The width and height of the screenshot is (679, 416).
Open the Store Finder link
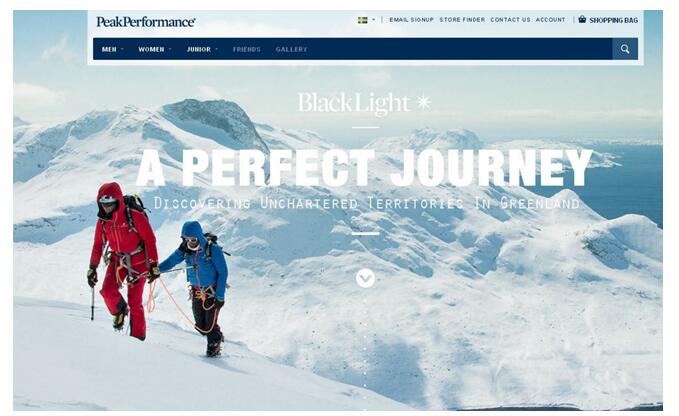pos(462,20)
